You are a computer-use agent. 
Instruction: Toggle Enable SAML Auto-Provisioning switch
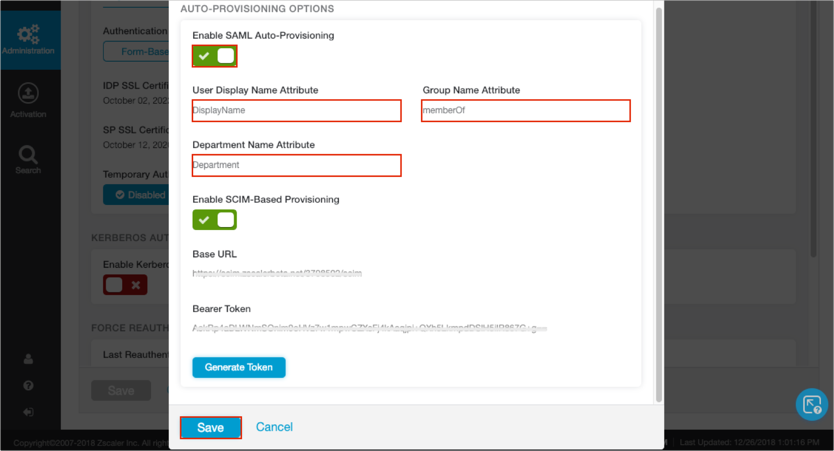point(215,56)
